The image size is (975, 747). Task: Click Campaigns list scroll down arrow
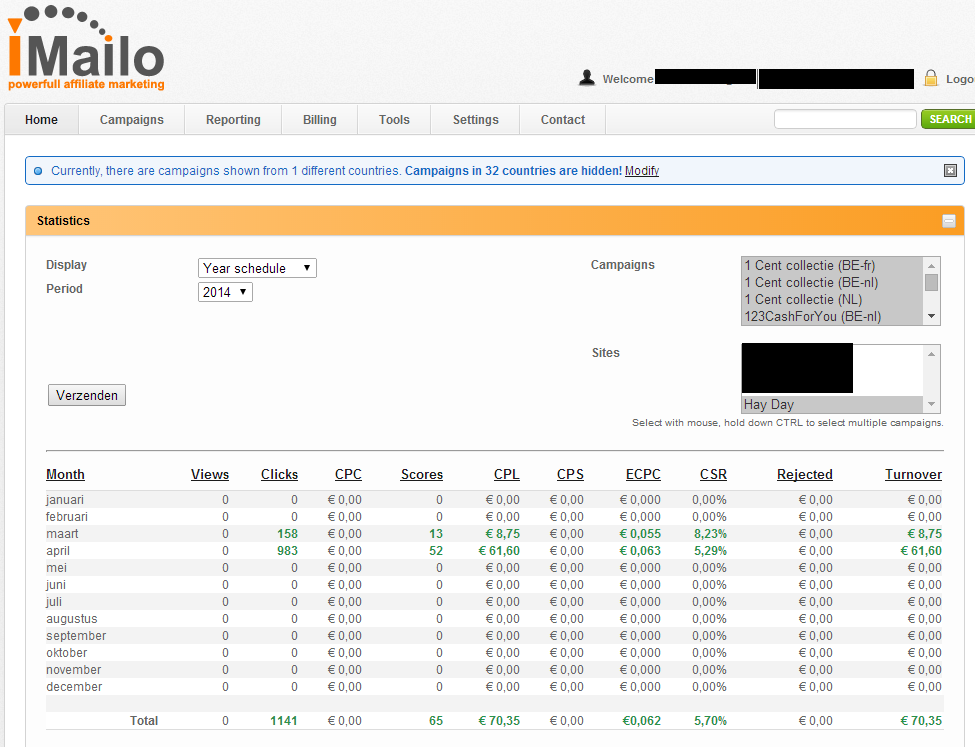pyautogui.click(x=931, y=316)
